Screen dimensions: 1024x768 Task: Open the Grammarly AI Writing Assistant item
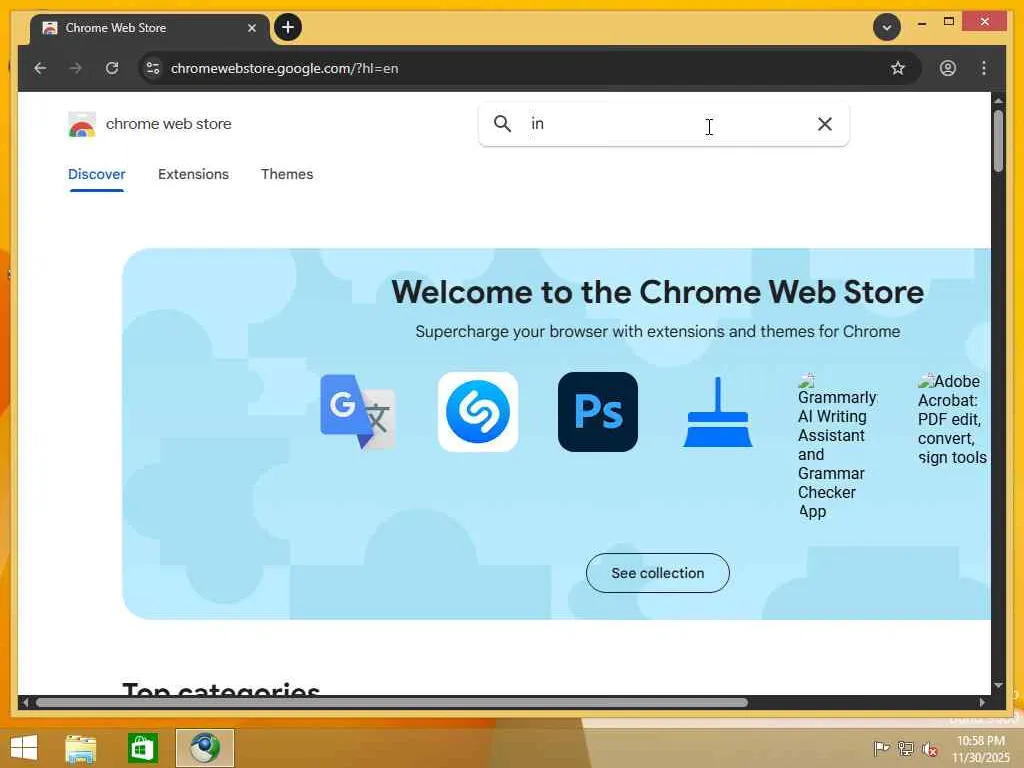point(837,447)
